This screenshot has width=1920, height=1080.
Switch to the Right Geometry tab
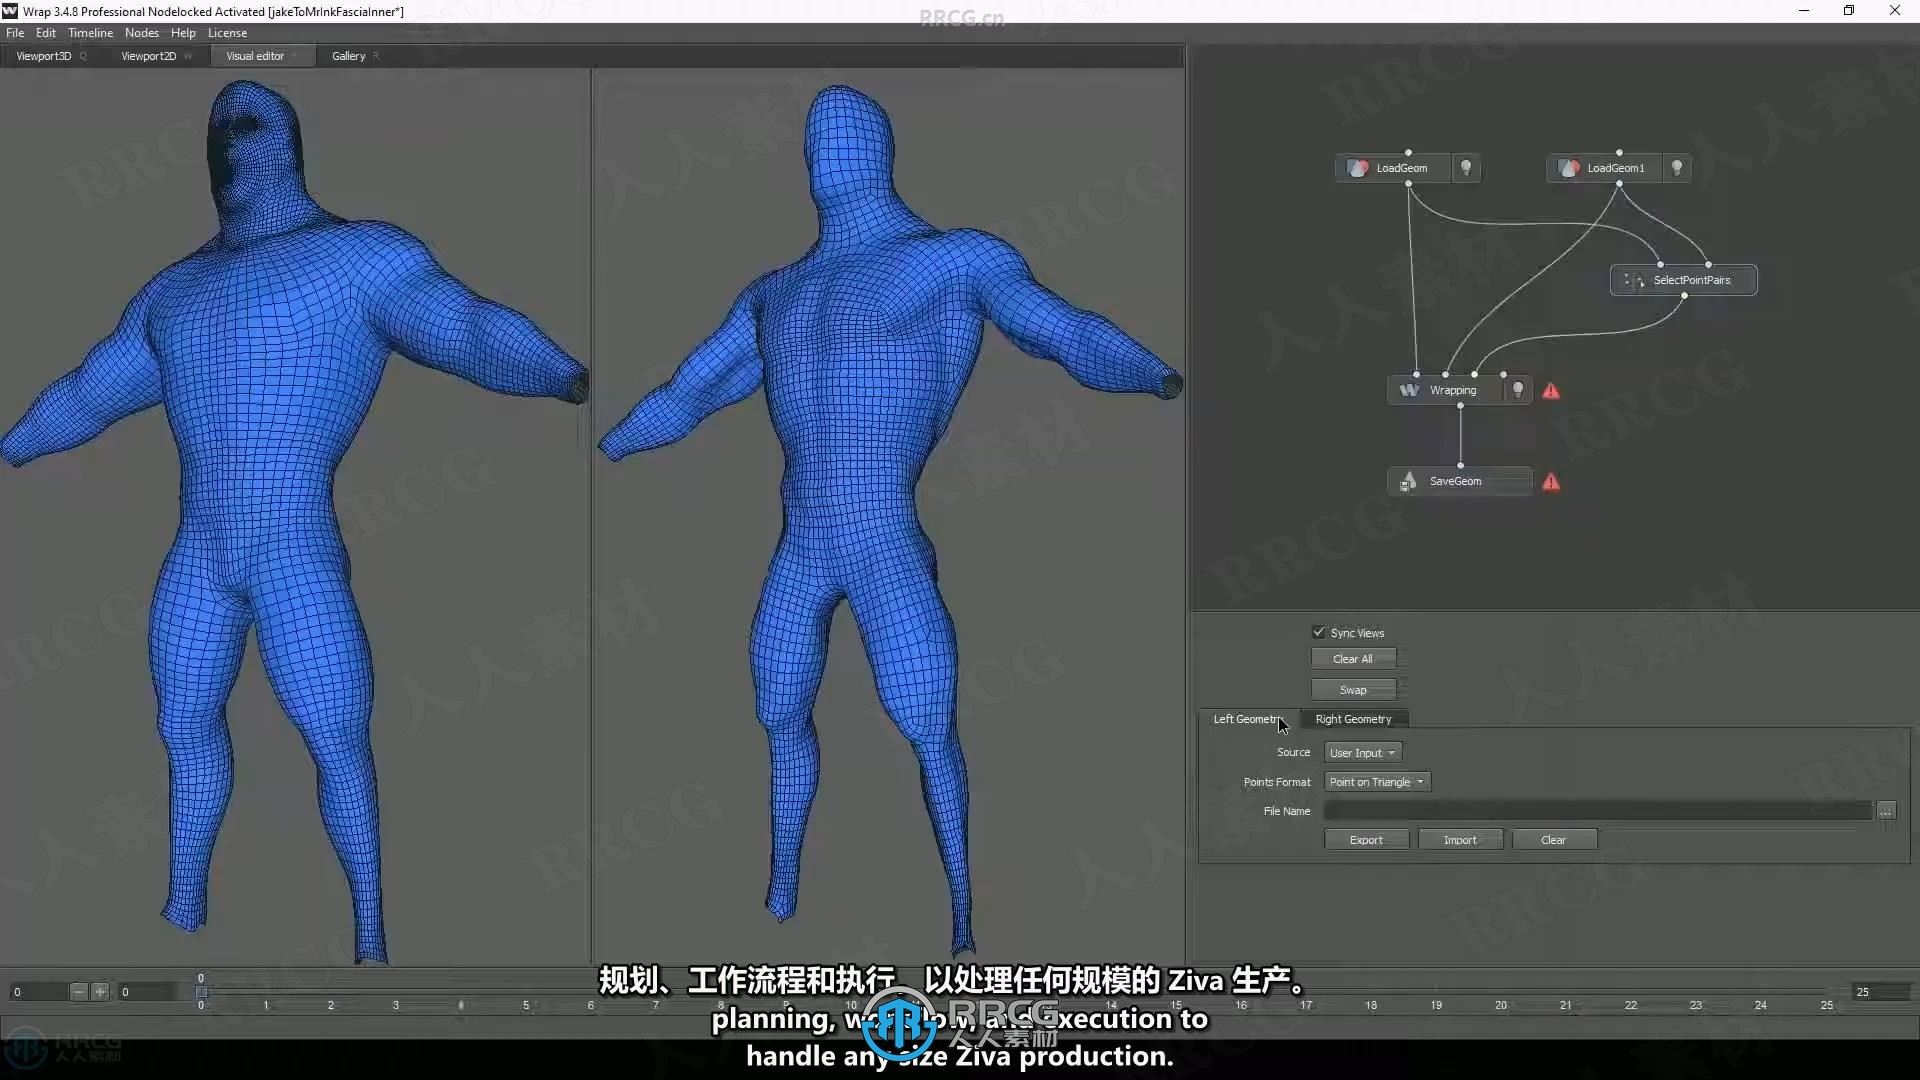1353,719
